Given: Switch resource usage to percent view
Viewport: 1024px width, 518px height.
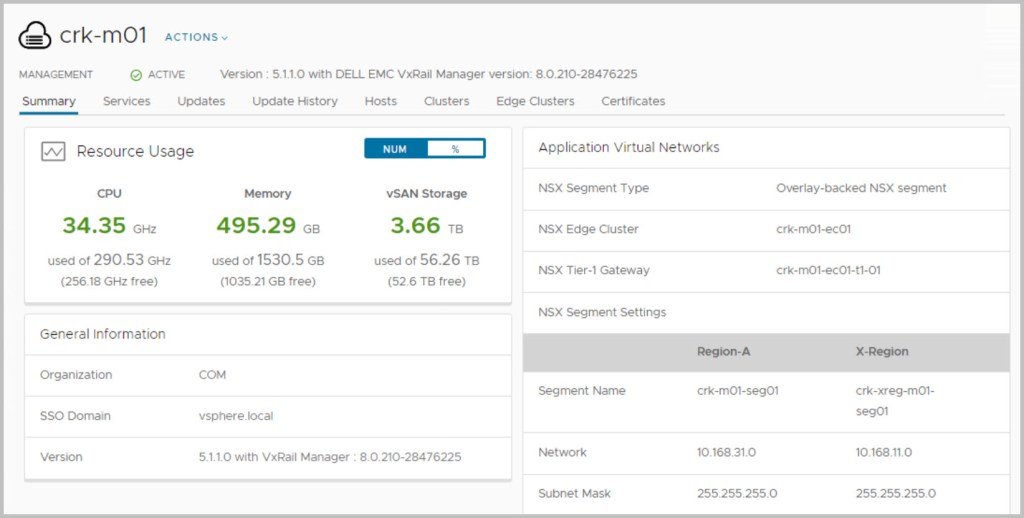Looking at the screenshot, I should coord(455,149).
